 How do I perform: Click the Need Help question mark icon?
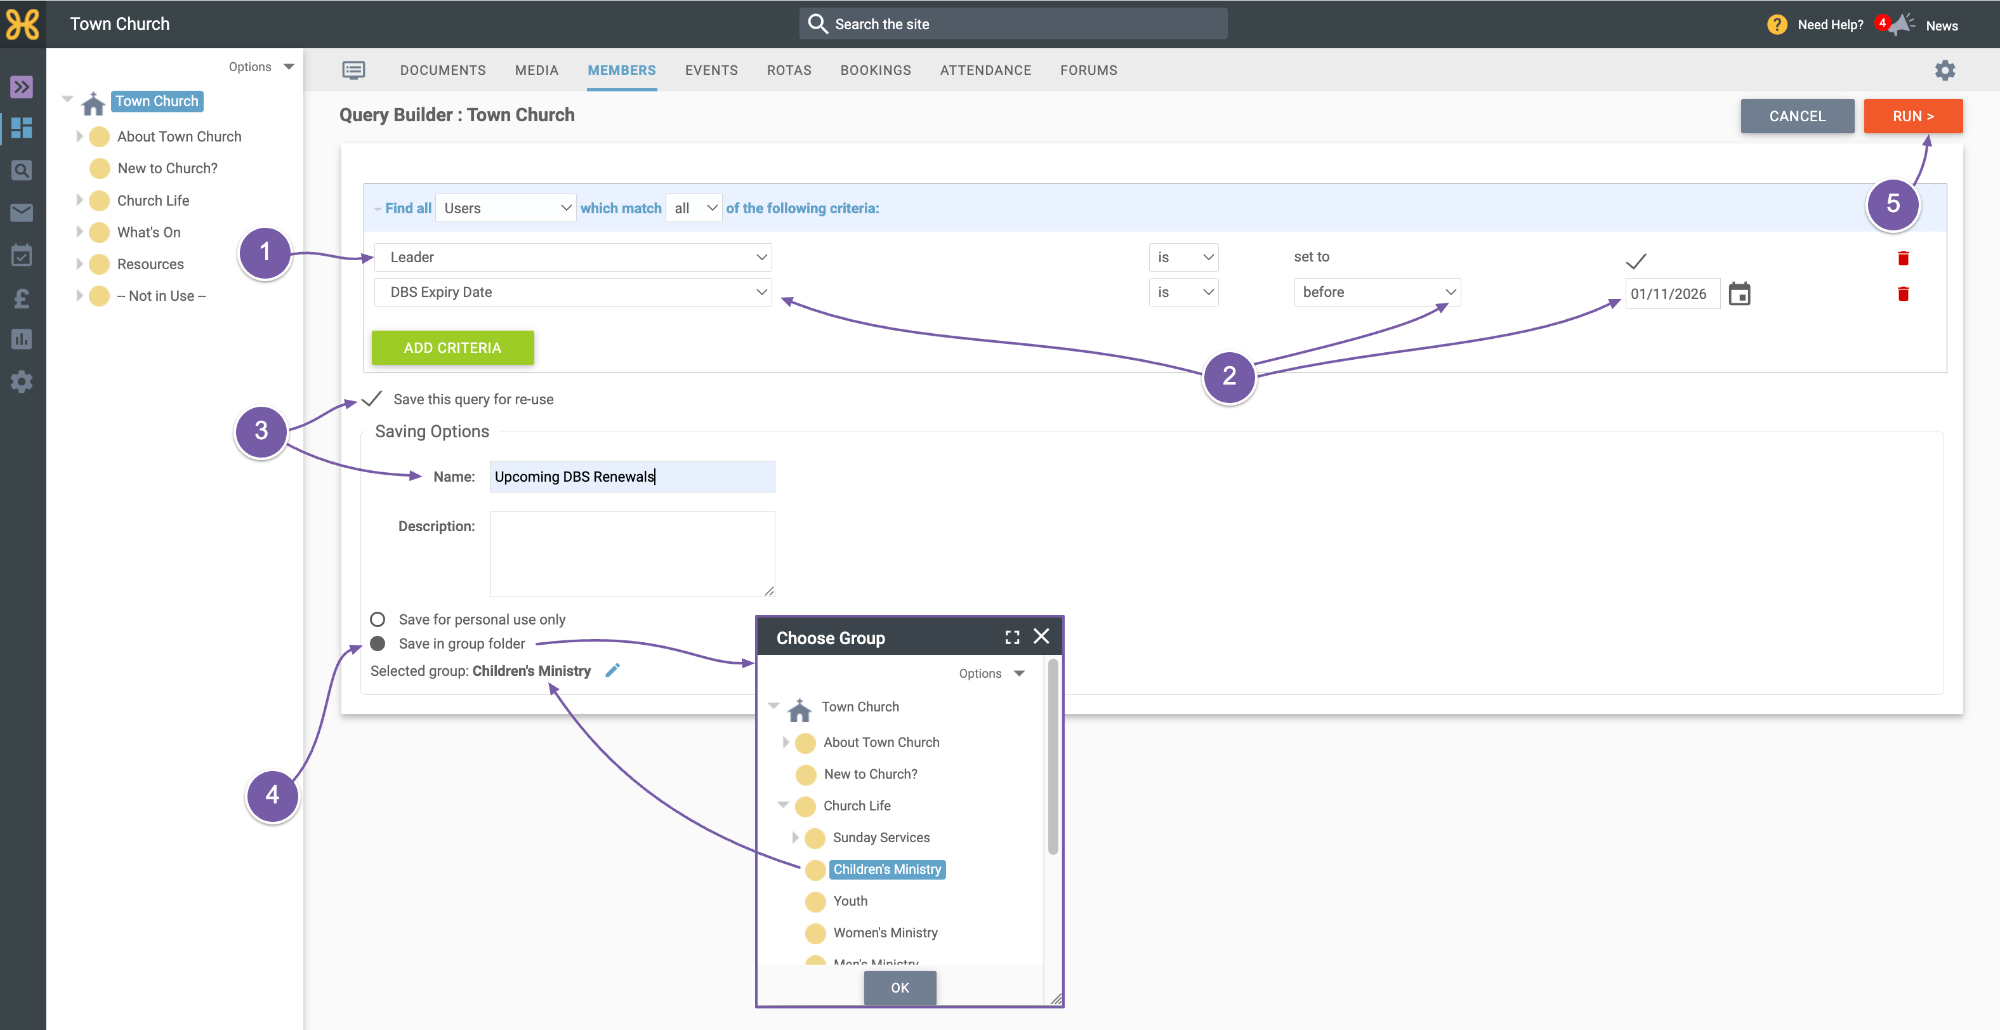click(x=1777, y=24)
